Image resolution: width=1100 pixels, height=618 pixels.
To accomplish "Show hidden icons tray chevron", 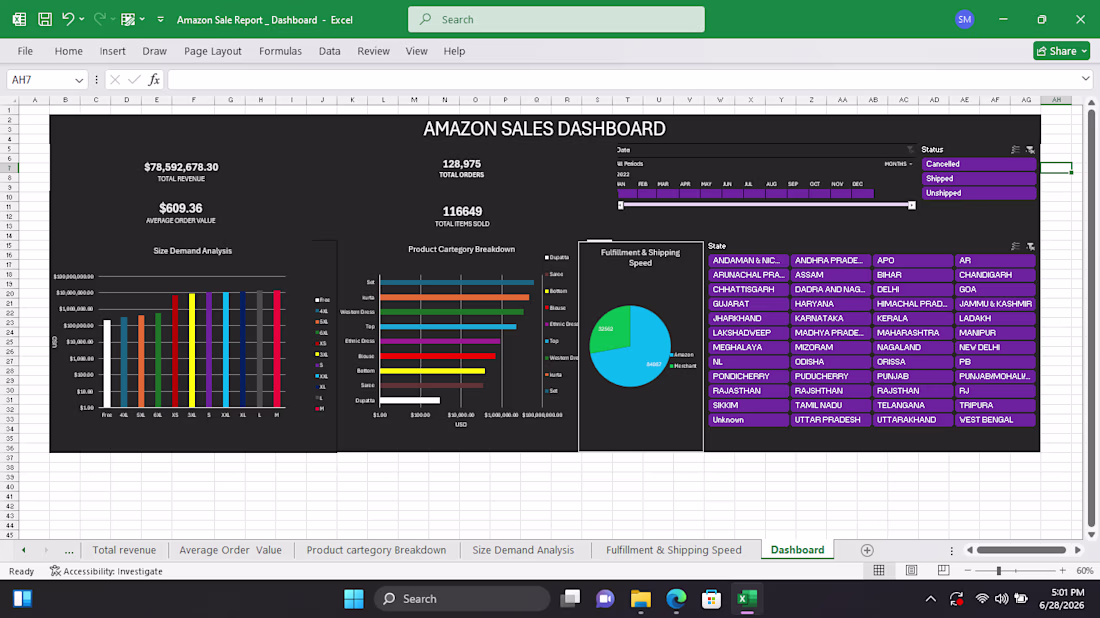I will (x=930, y=599).
